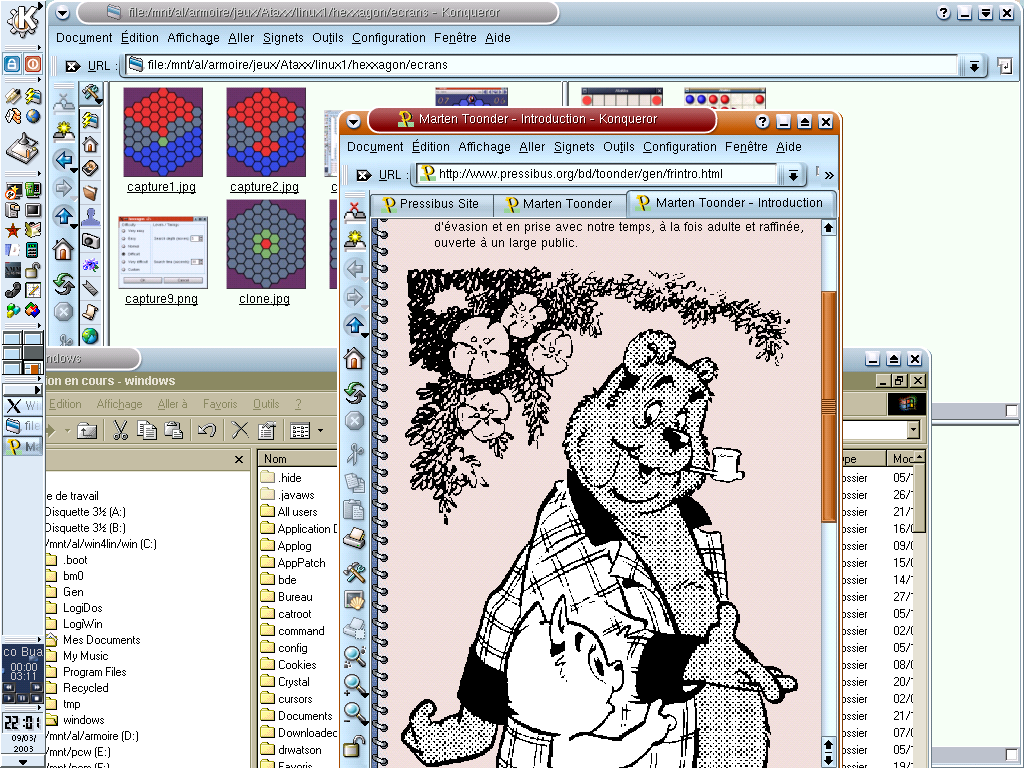Click the padlock security icon in toolbar
This screenshot has width=1024, height=768.
coord(354,746)
